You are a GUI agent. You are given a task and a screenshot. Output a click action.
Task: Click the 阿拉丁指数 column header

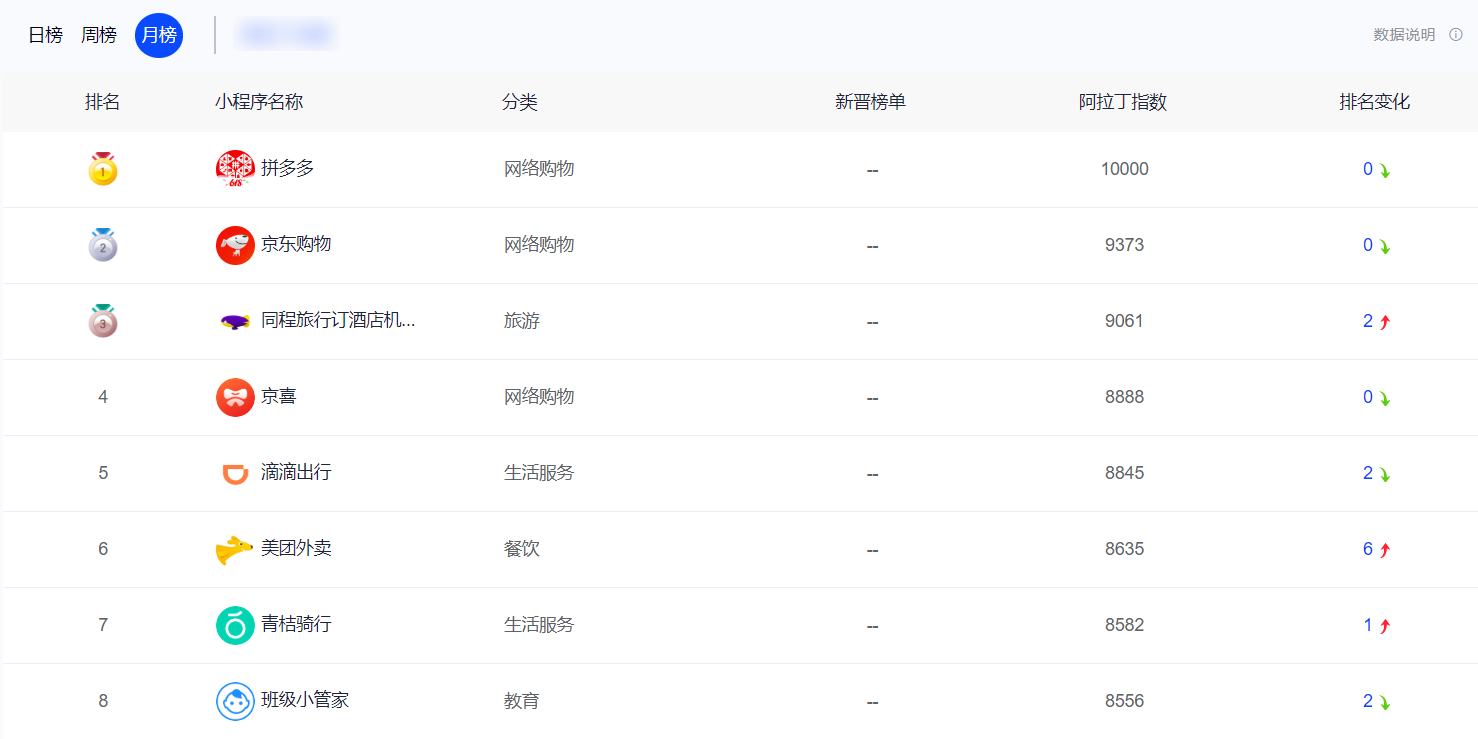(1123, 102)
